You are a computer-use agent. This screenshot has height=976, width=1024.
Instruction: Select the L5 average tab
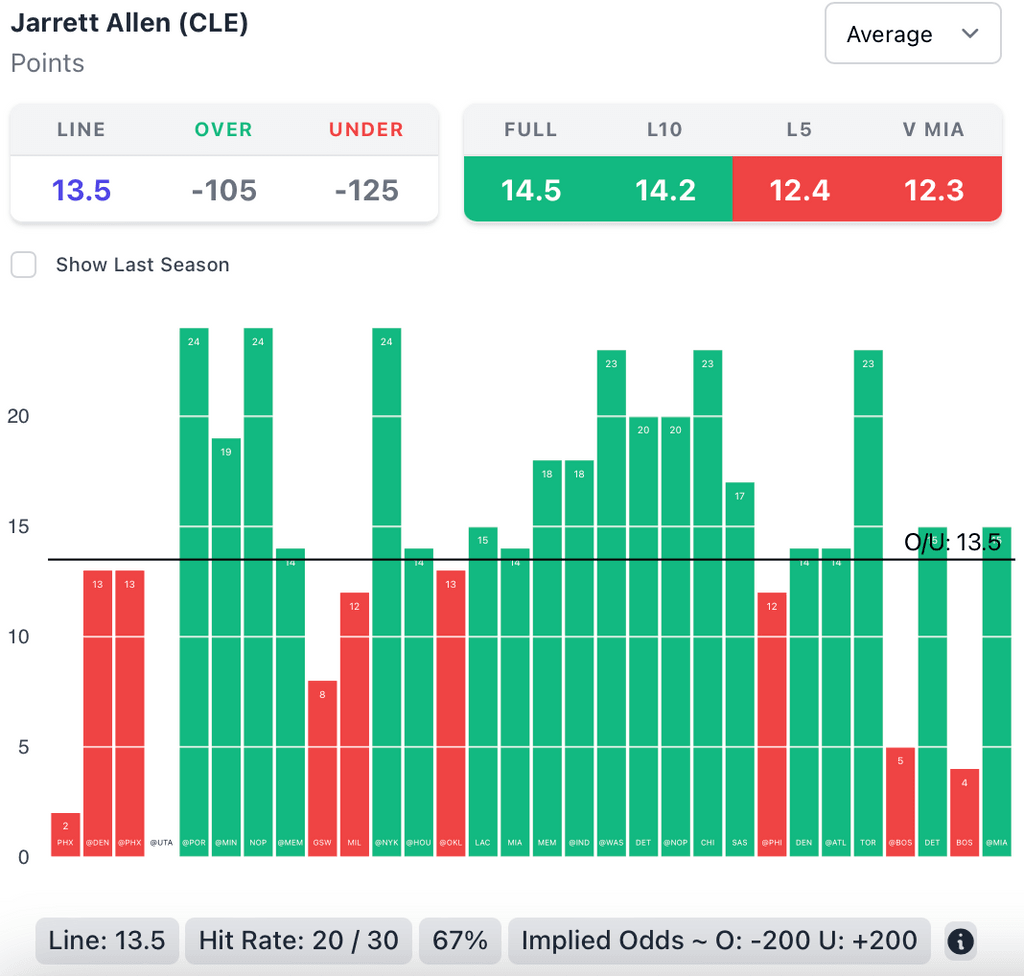(799, 189)
